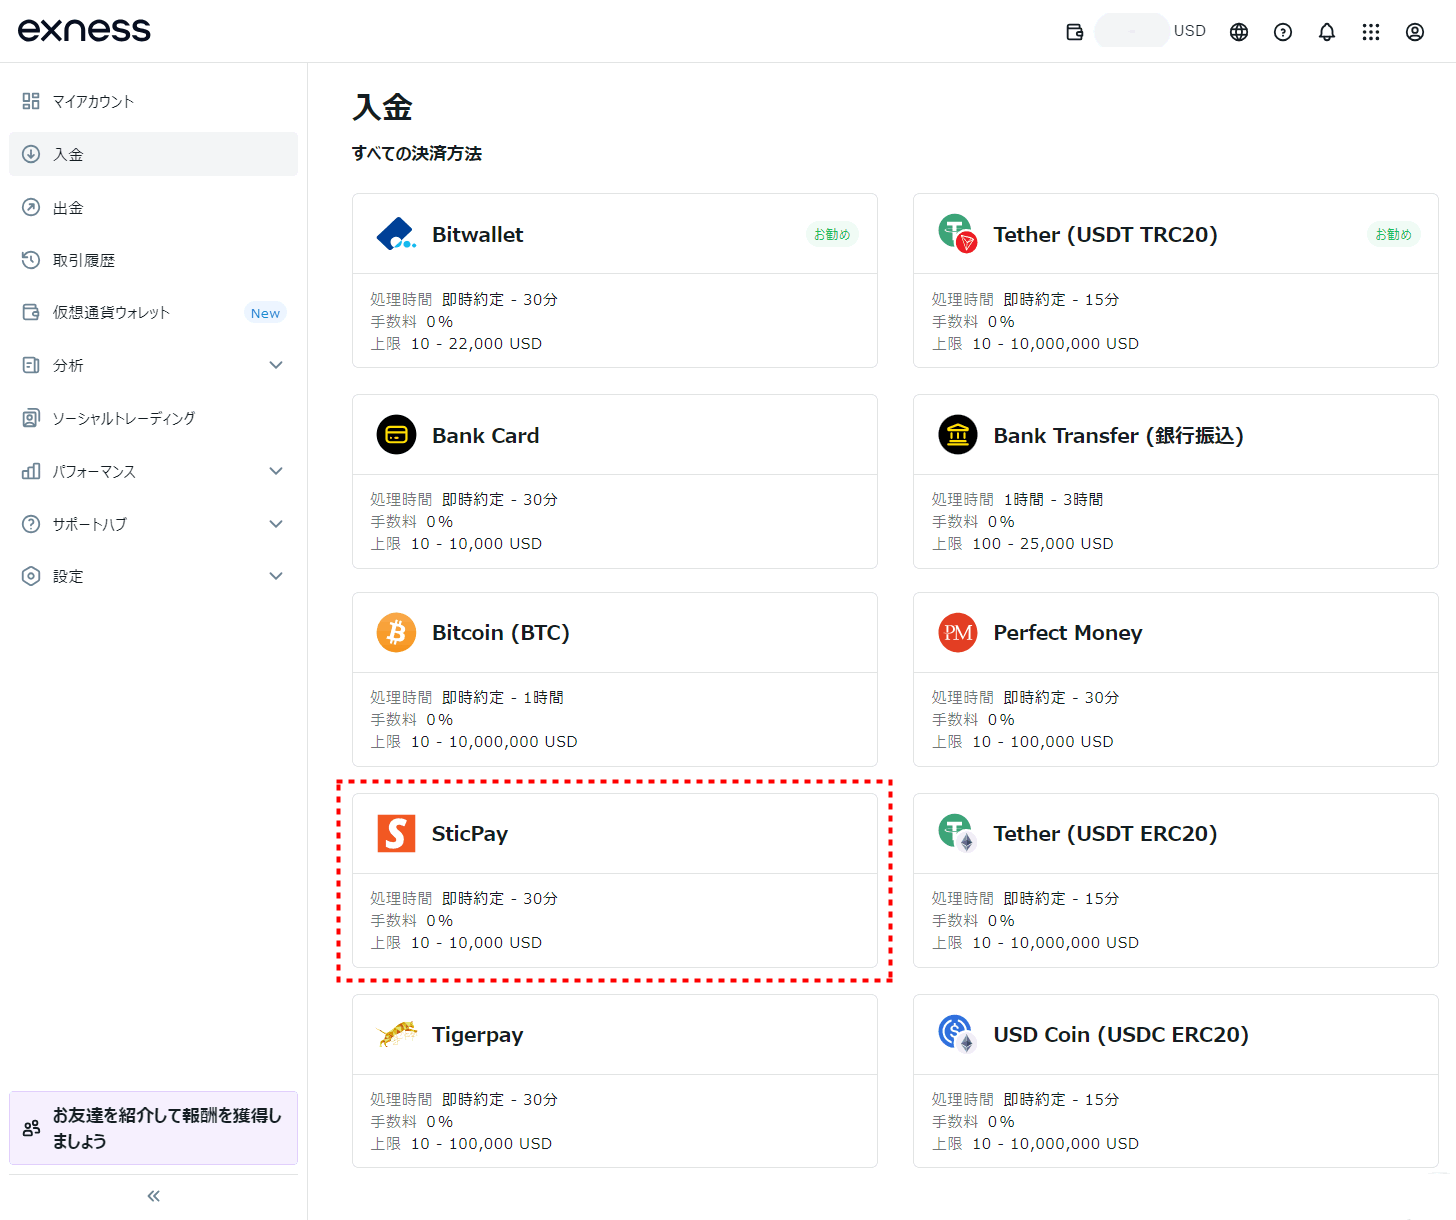
Task: Click the 出金 withdrawal arrow icon
Action: tap(31, 207)
